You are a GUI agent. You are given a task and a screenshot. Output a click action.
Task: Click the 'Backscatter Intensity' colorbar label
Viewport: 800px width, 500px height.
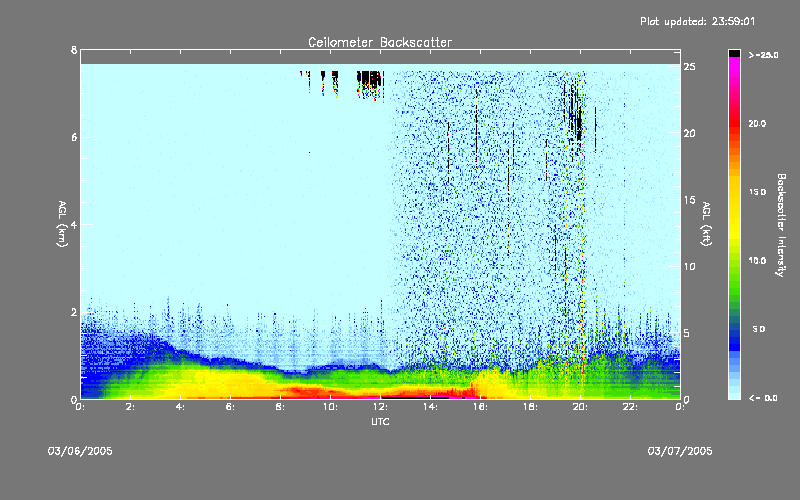[781, 225]
